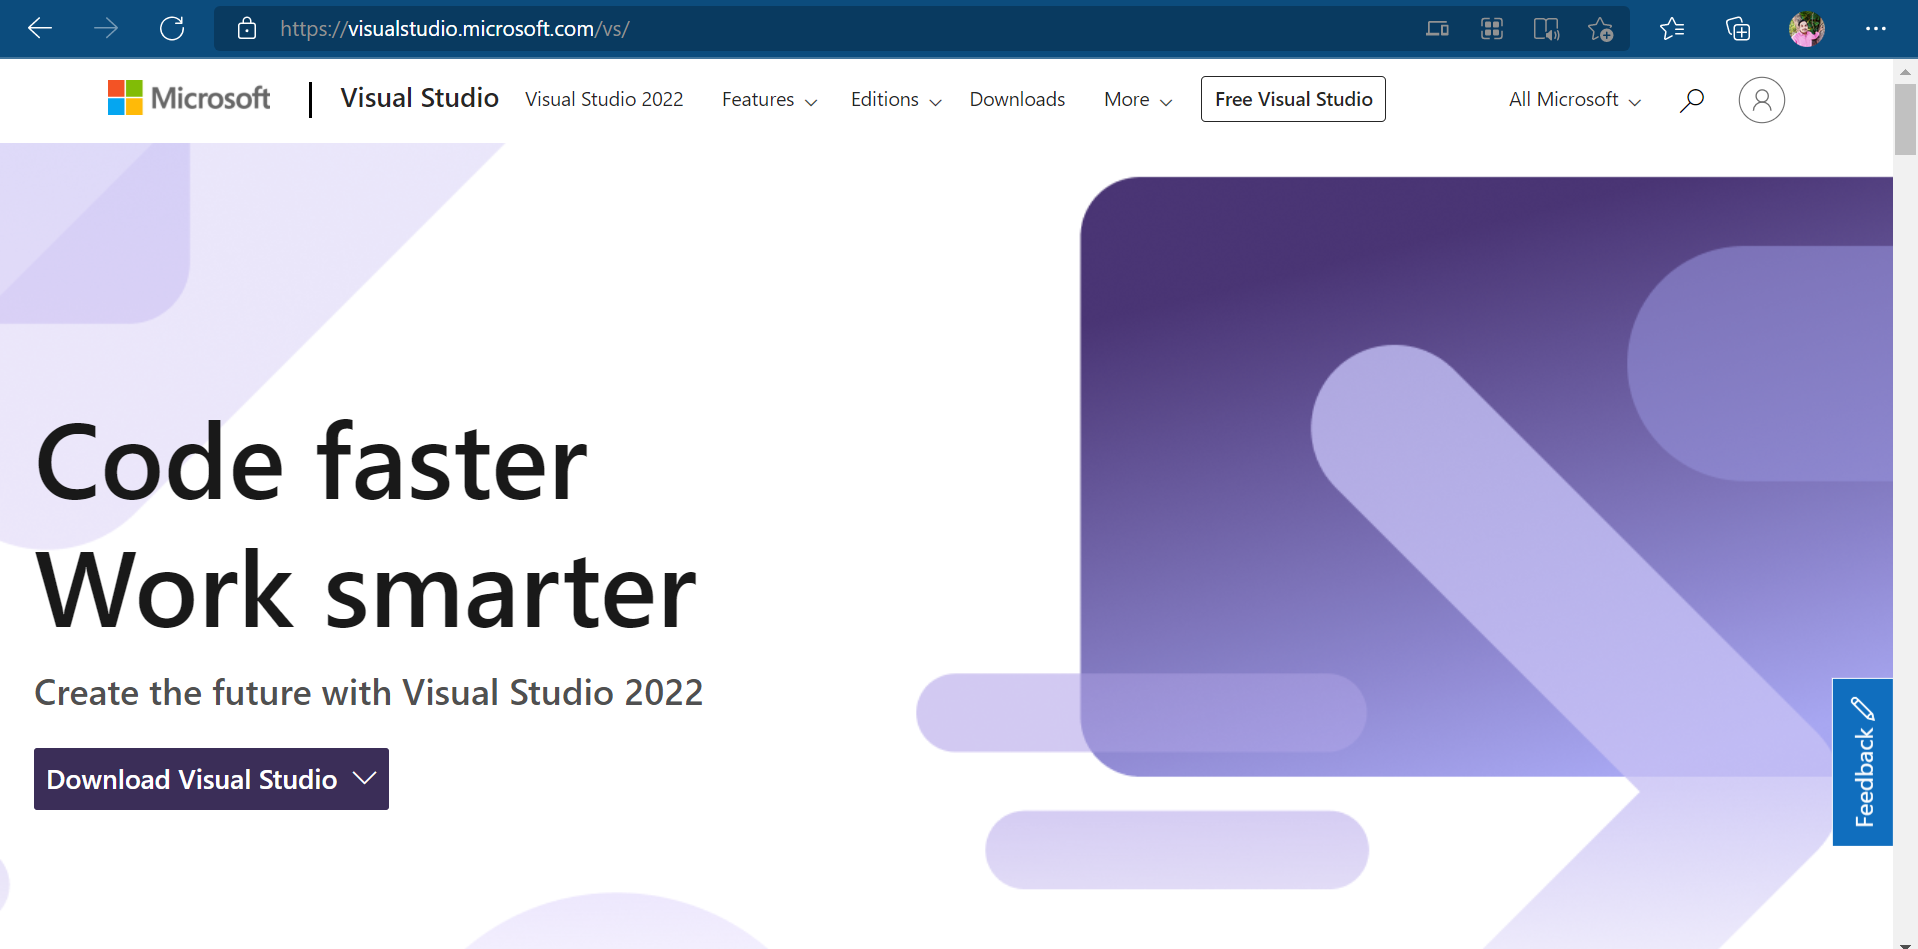Open browser Settings and more menu
Screen dimensions: 1918x949
(x=1876, y=29)
